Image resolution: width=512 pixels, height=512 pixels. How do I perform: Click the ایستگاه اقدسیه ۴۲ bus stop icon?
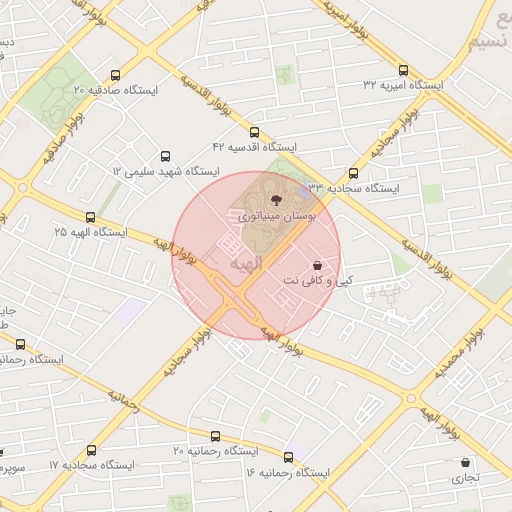coord(254,132)
